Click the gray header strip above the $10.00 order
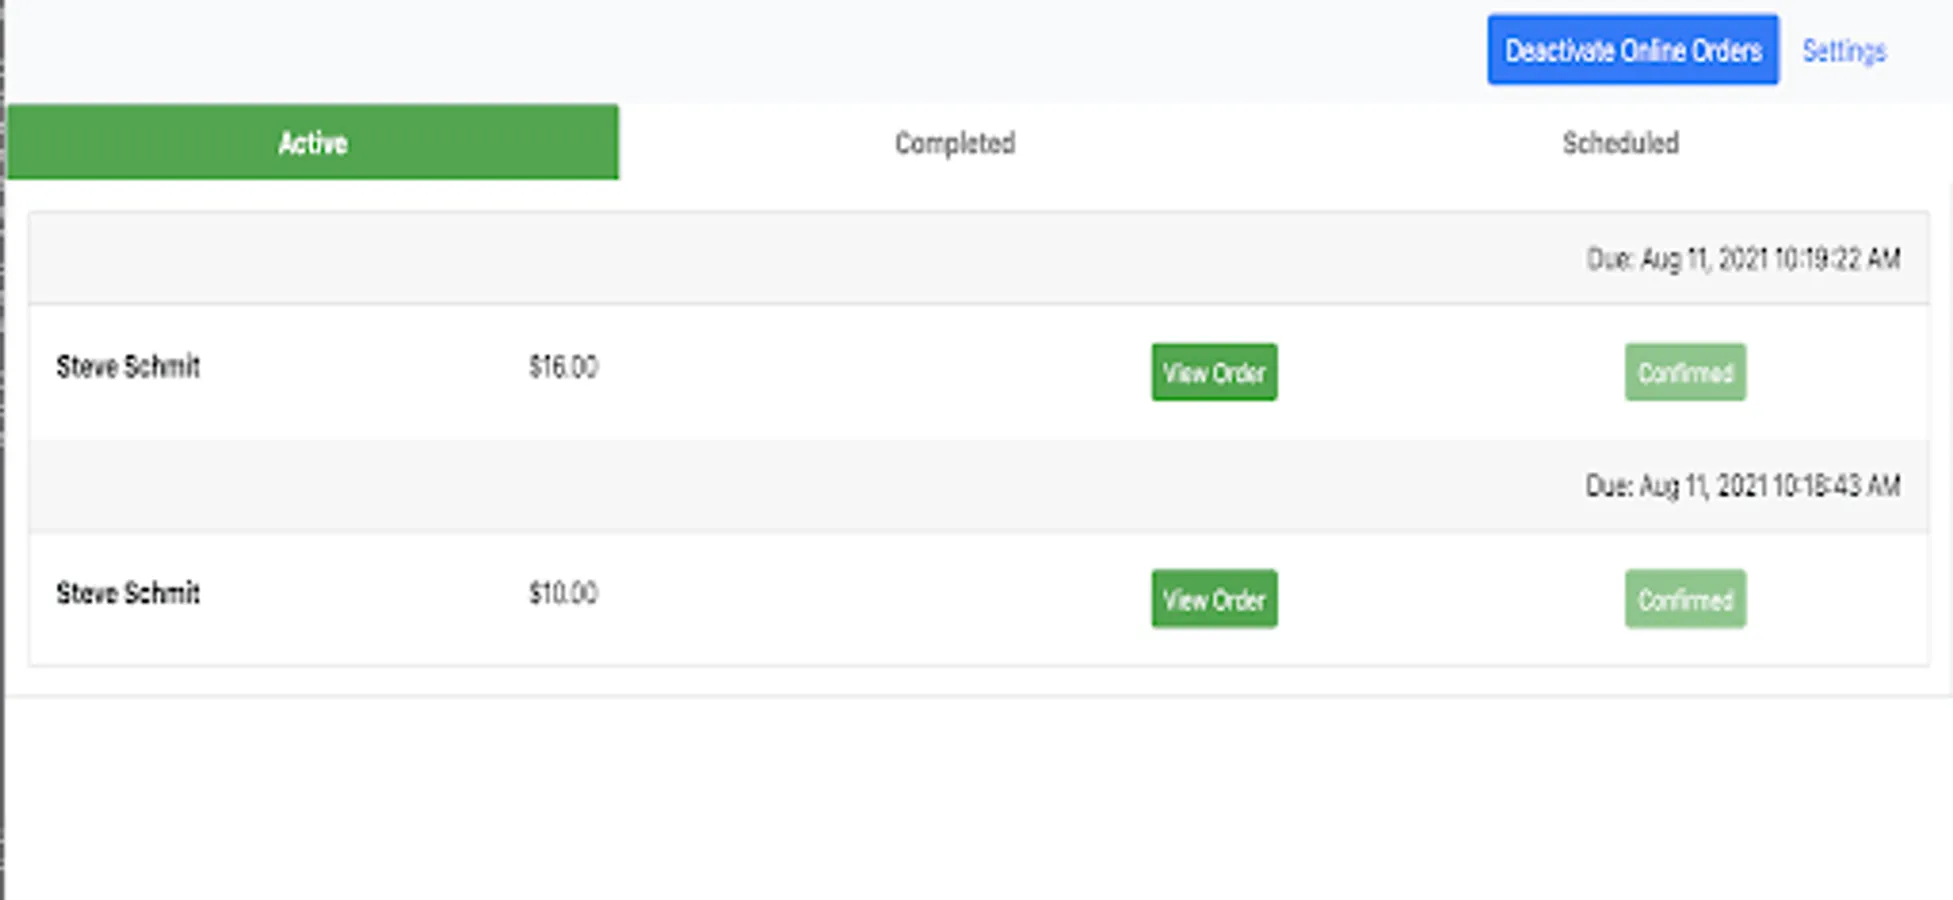The width and height of the screenshot is (1953, 900). [700, 486]
